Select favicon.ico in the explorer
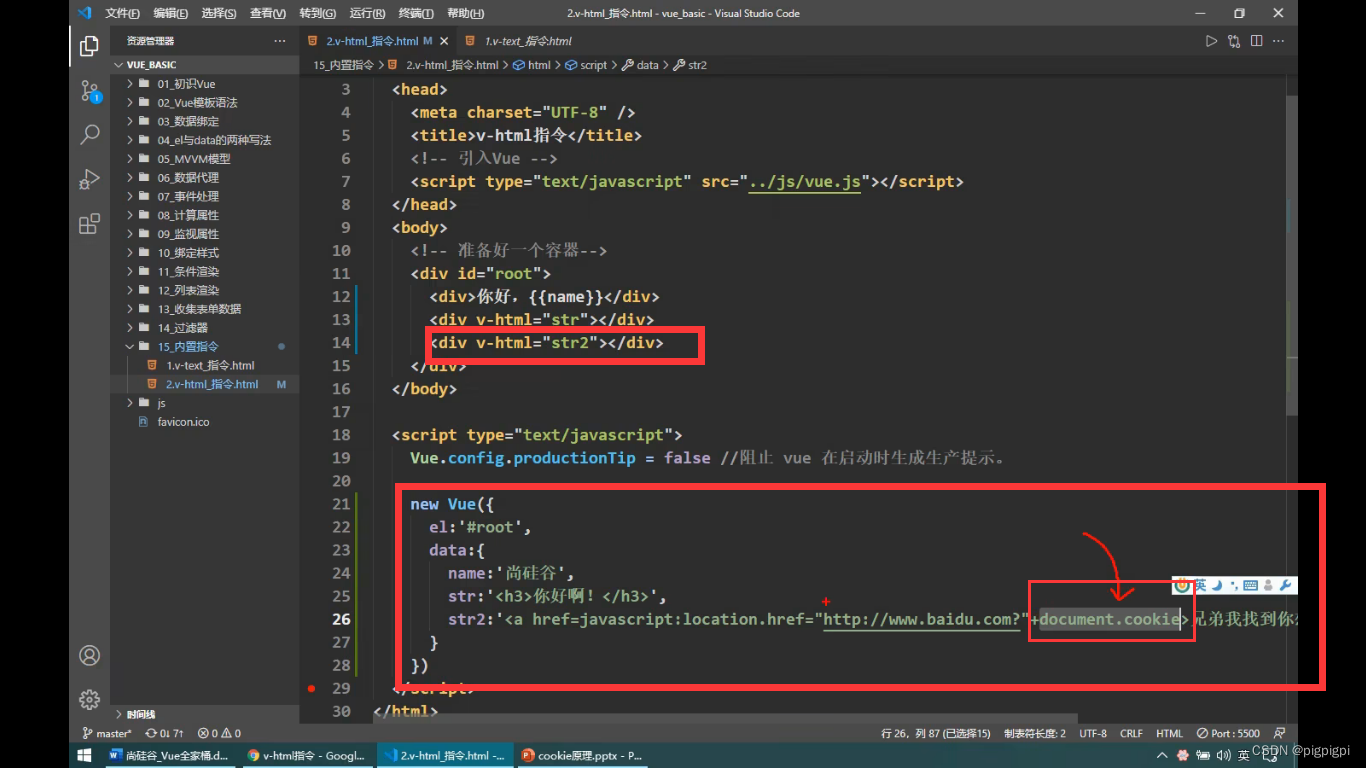Screen dimensions: 1366x768 tap(183, 422)
